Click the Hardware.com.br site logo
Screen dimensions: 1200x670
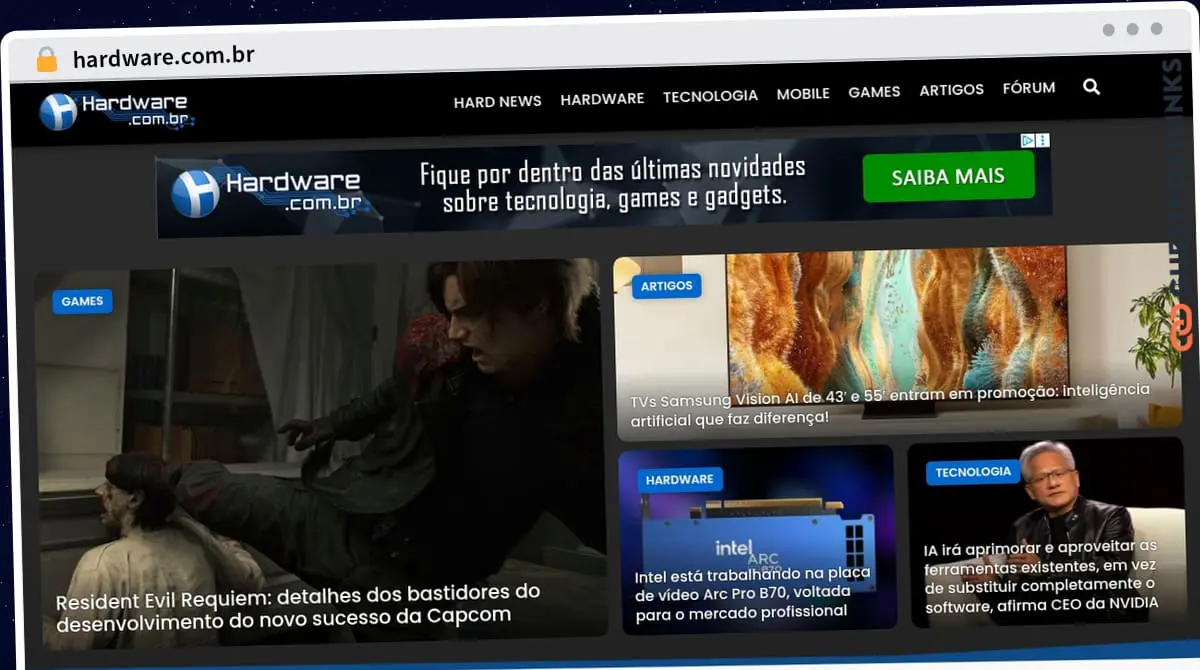coord(116,111)
